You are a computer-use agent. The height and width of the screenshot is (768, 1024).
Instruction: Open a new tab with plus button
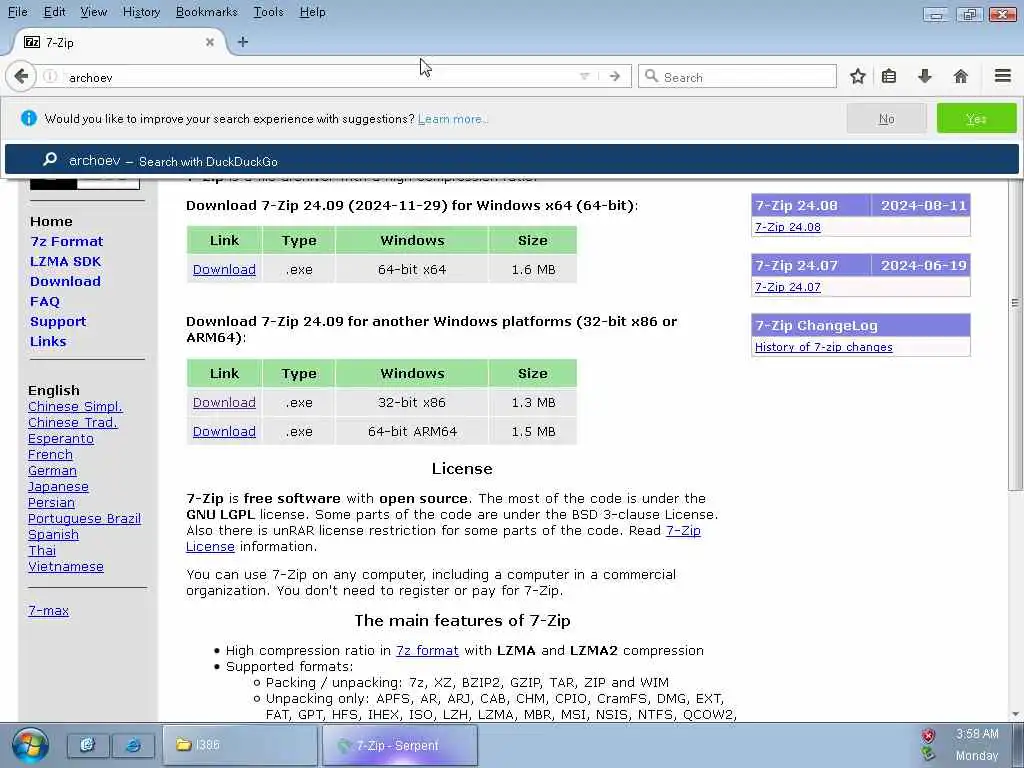point(243,42)
